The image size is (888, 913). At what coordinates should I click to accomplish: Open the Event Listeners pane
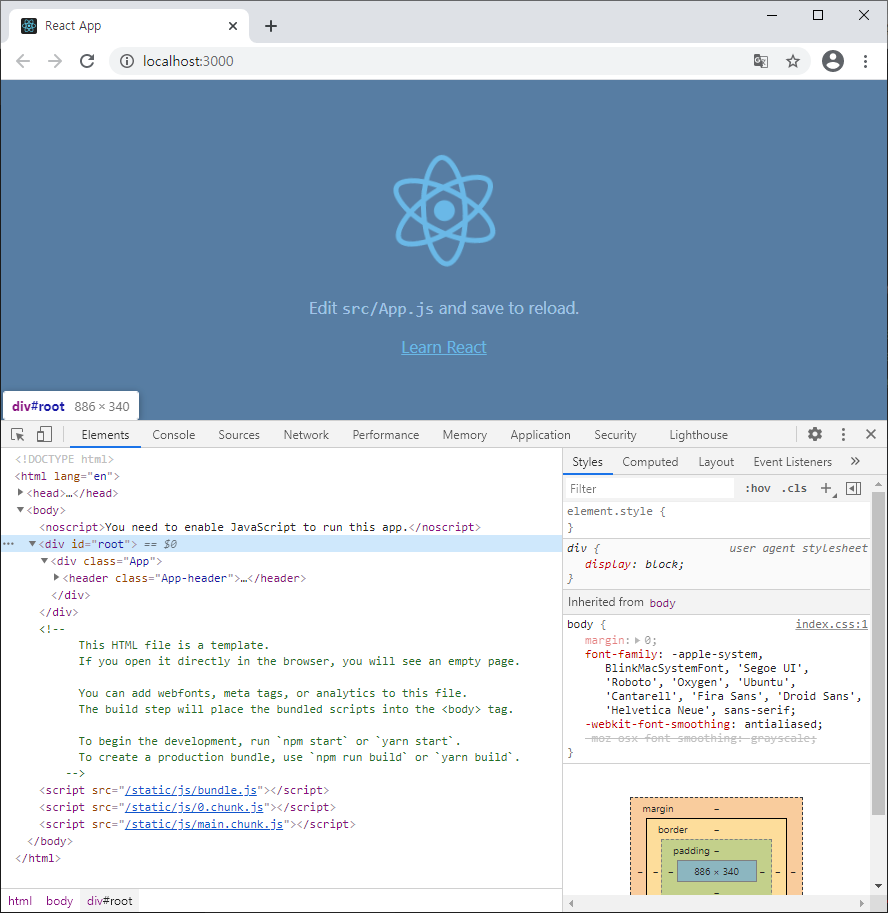pos(793,462)
